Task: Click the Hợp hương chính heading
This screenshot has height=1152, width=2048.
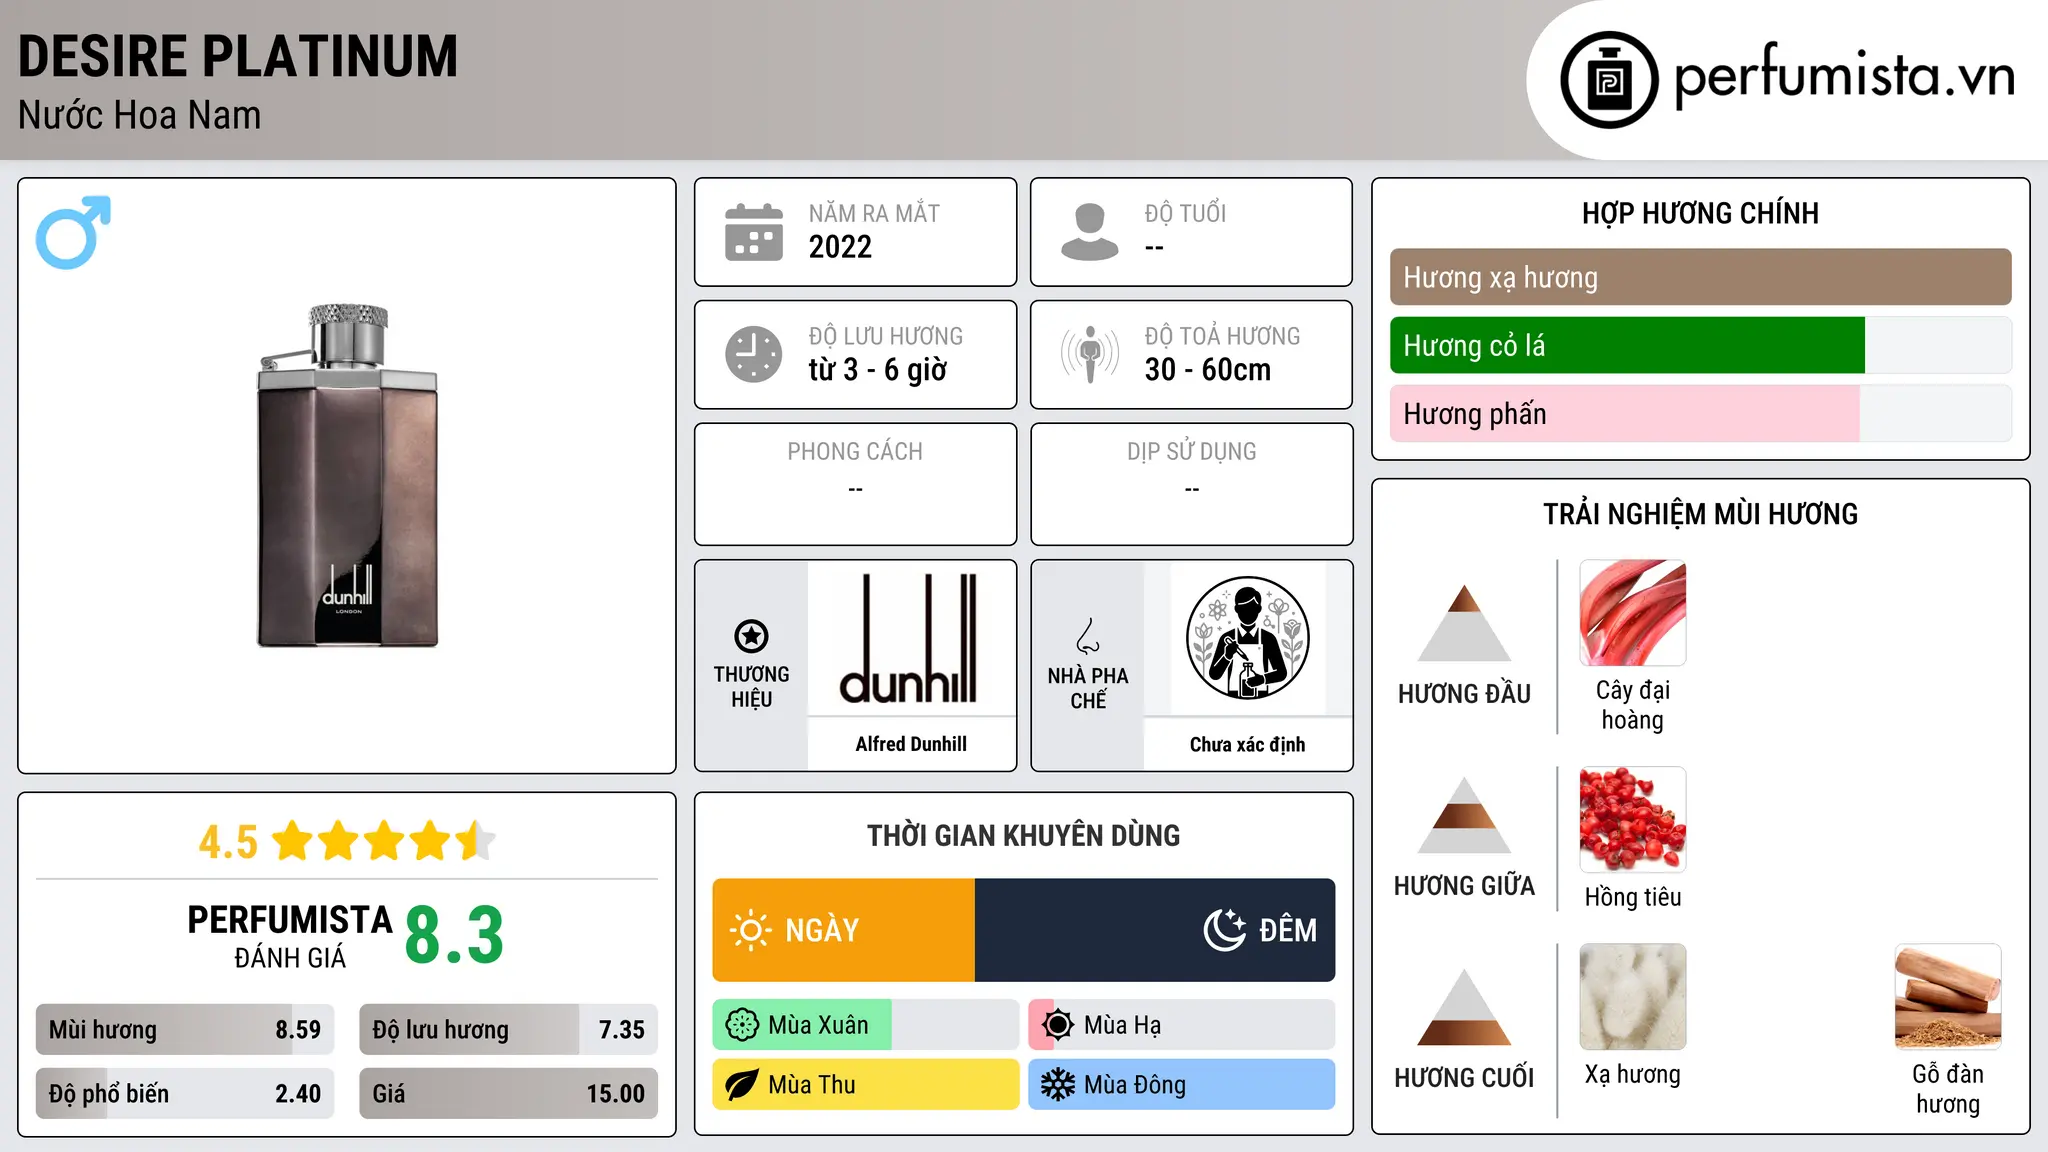Action: (1700, 213)
